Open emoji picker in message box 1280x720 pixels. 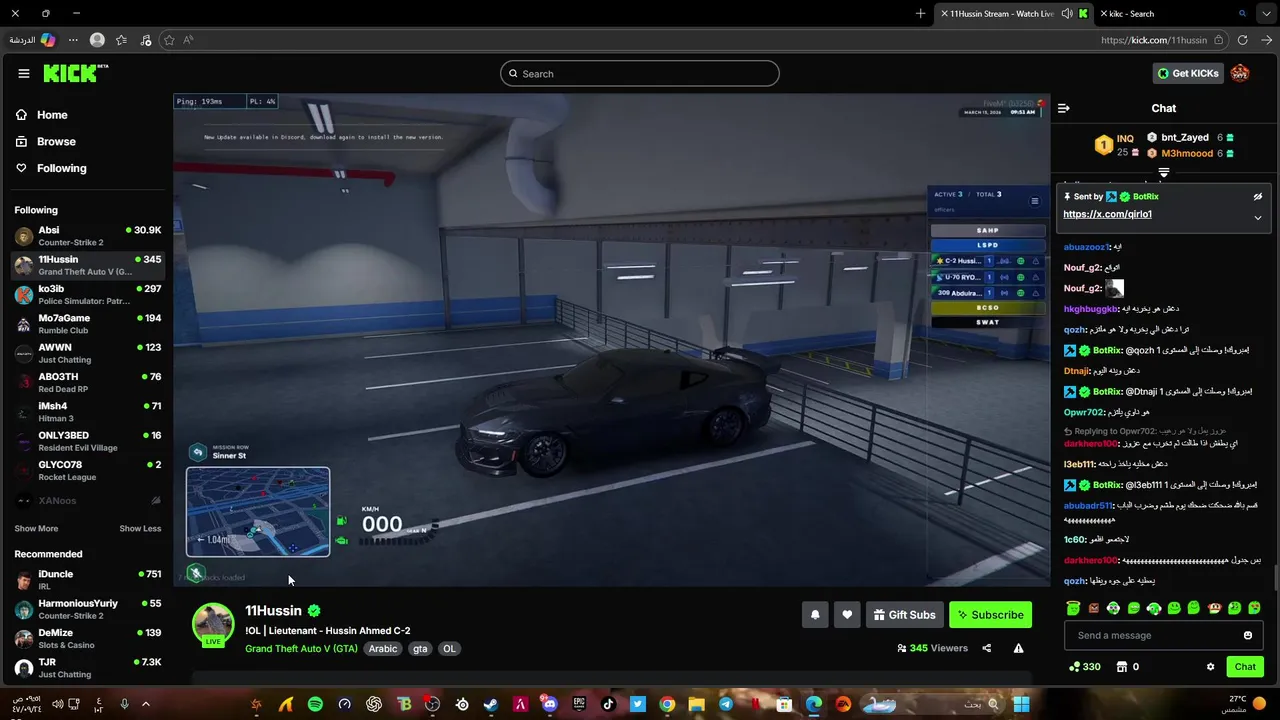click(1248, 635)
